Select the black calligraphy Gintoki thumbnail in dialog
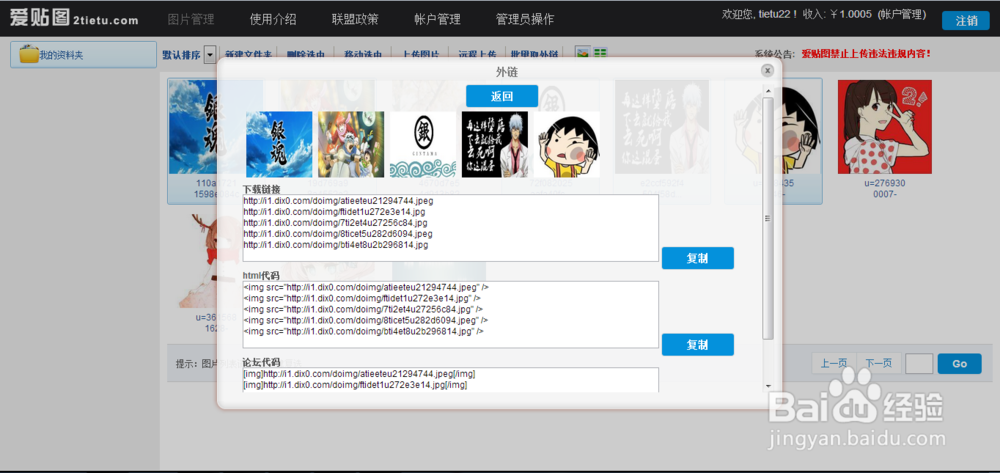 click(495, 145)
